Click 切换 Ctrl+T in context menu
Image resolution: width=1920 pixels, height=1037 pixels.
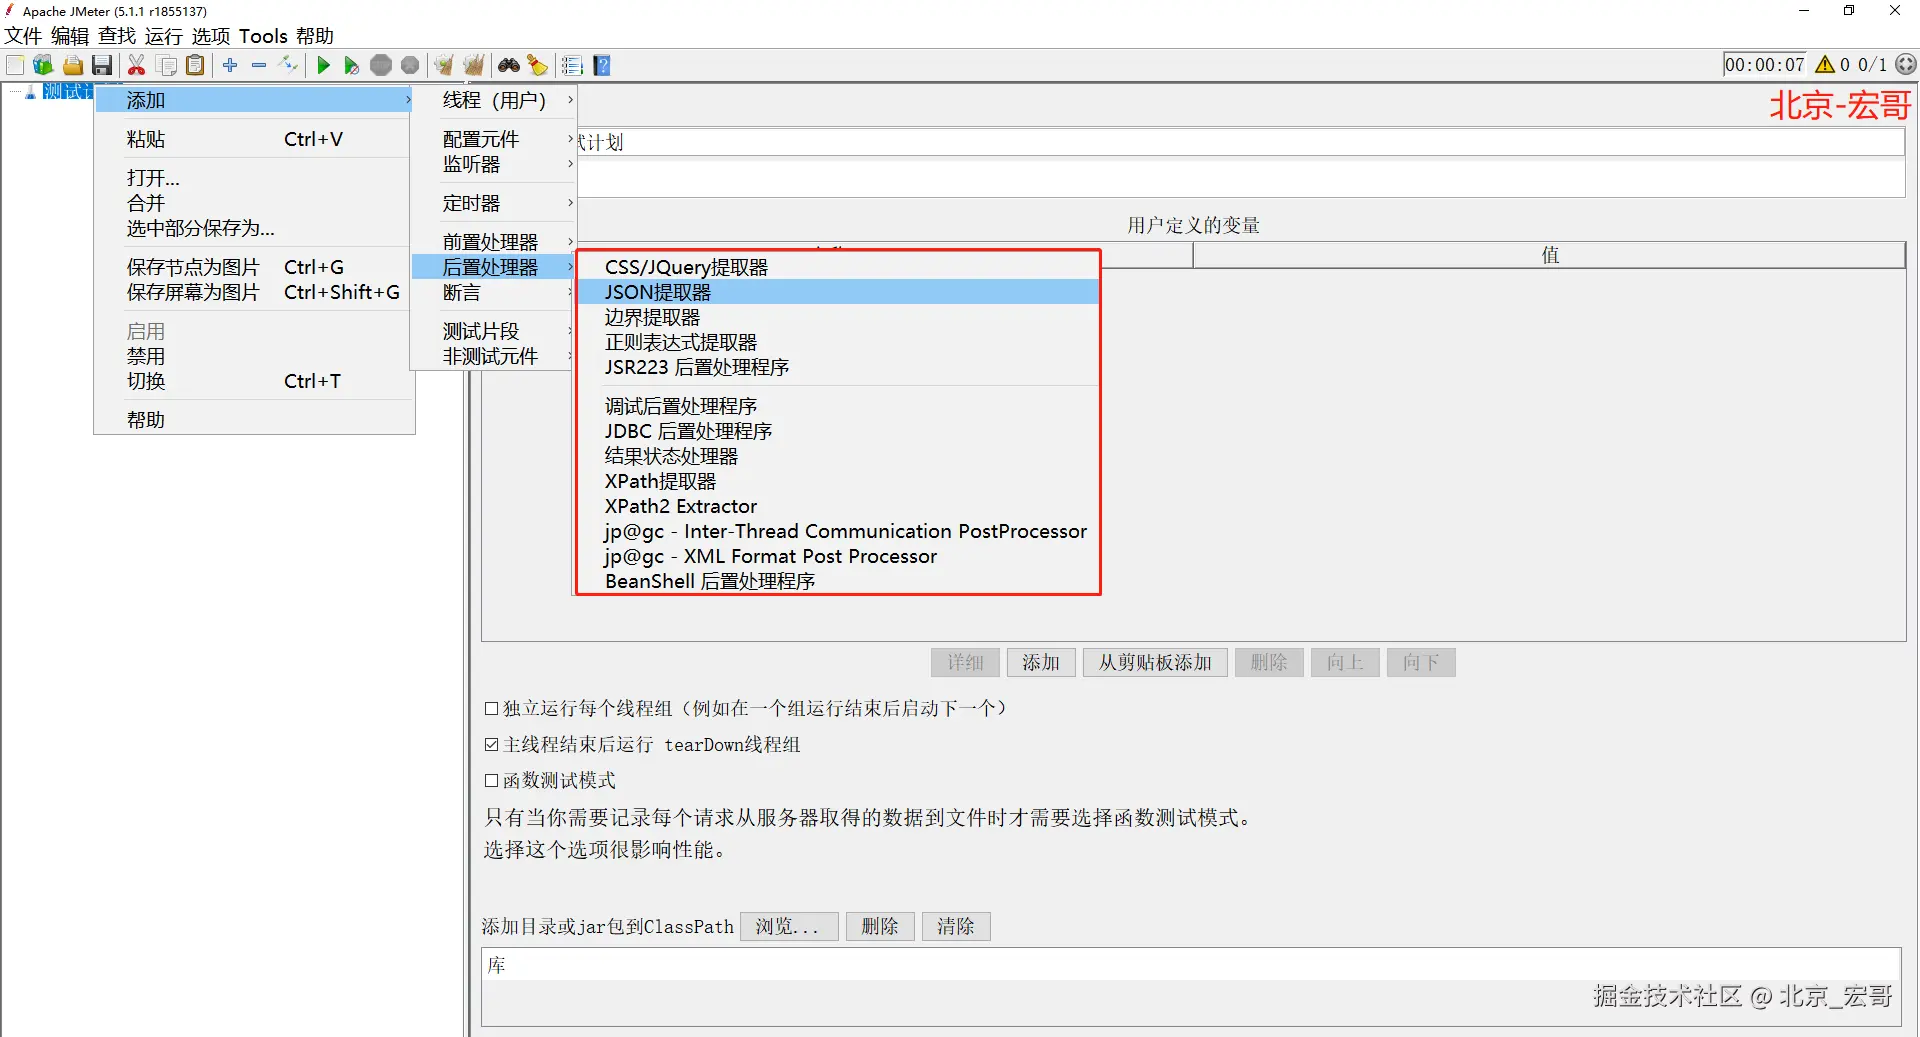pos(253,381)
